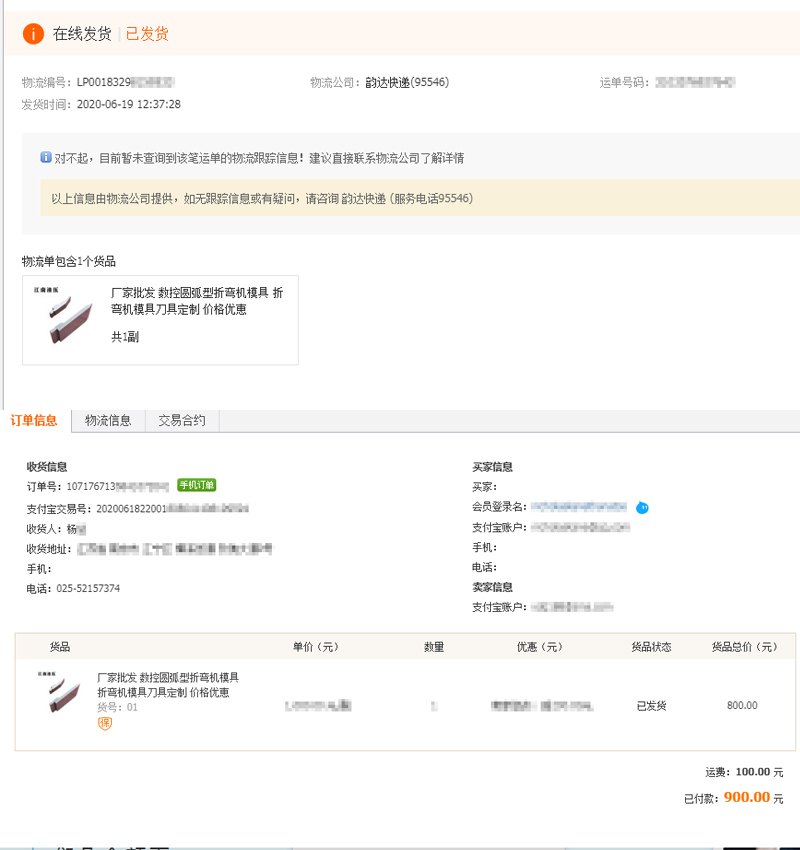Screen dimensions: 800x850
Task: Open the blue Wangwang chat icon
Action: [642, 507]
